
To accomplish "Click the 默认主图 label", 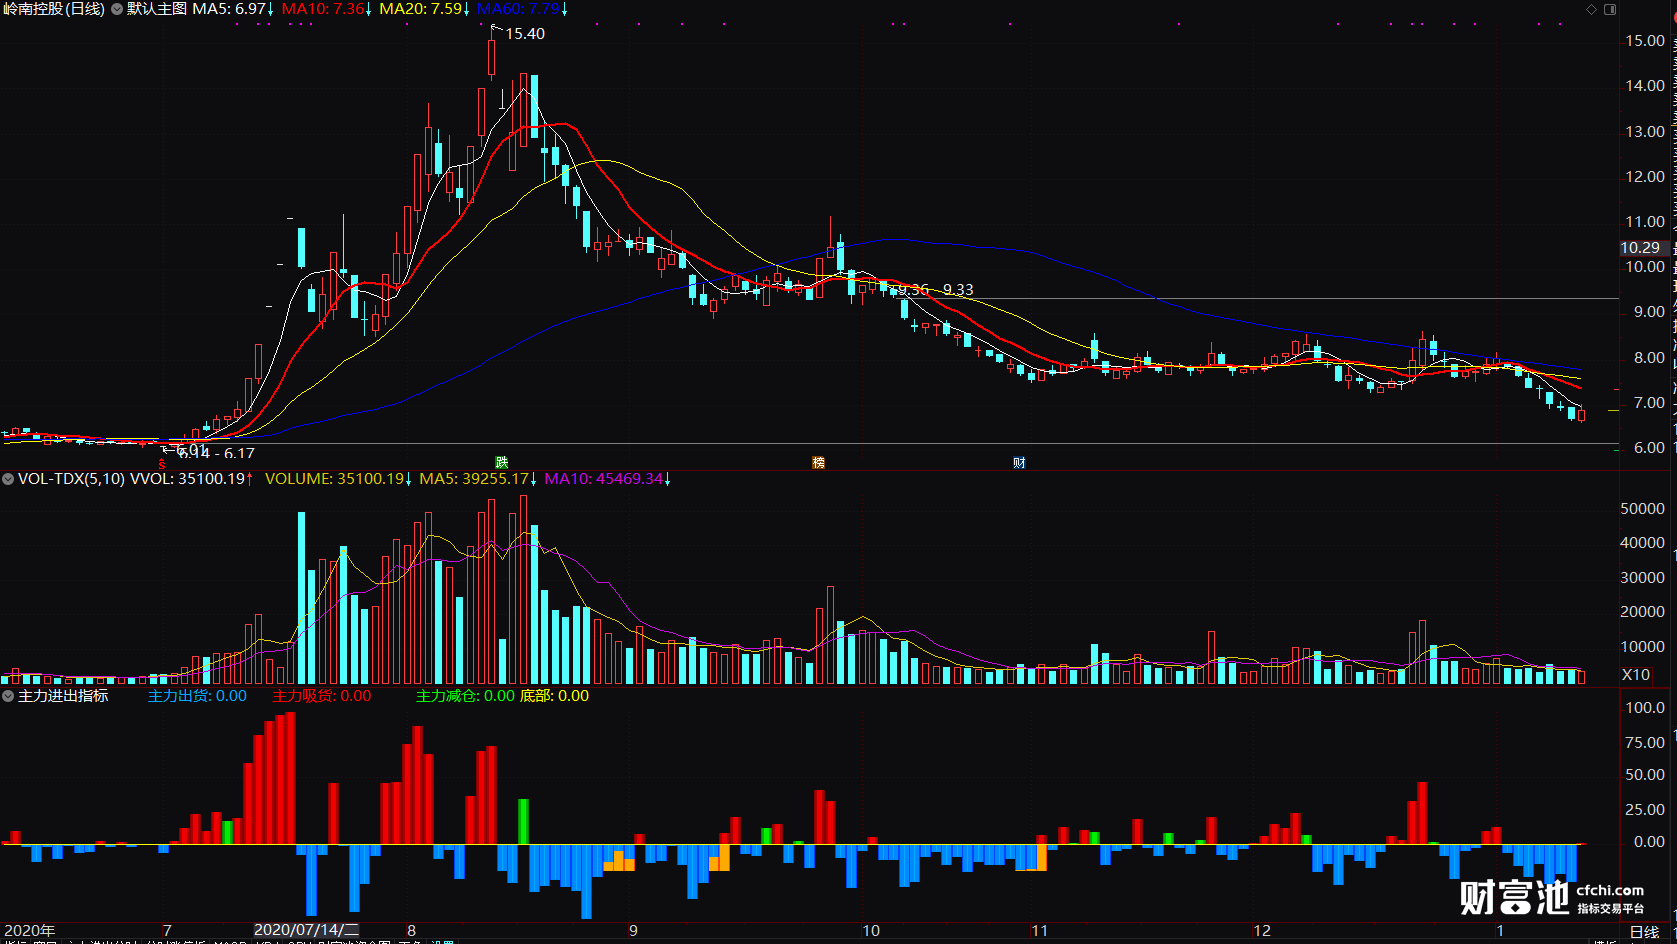I will click(x=157, y=9).
